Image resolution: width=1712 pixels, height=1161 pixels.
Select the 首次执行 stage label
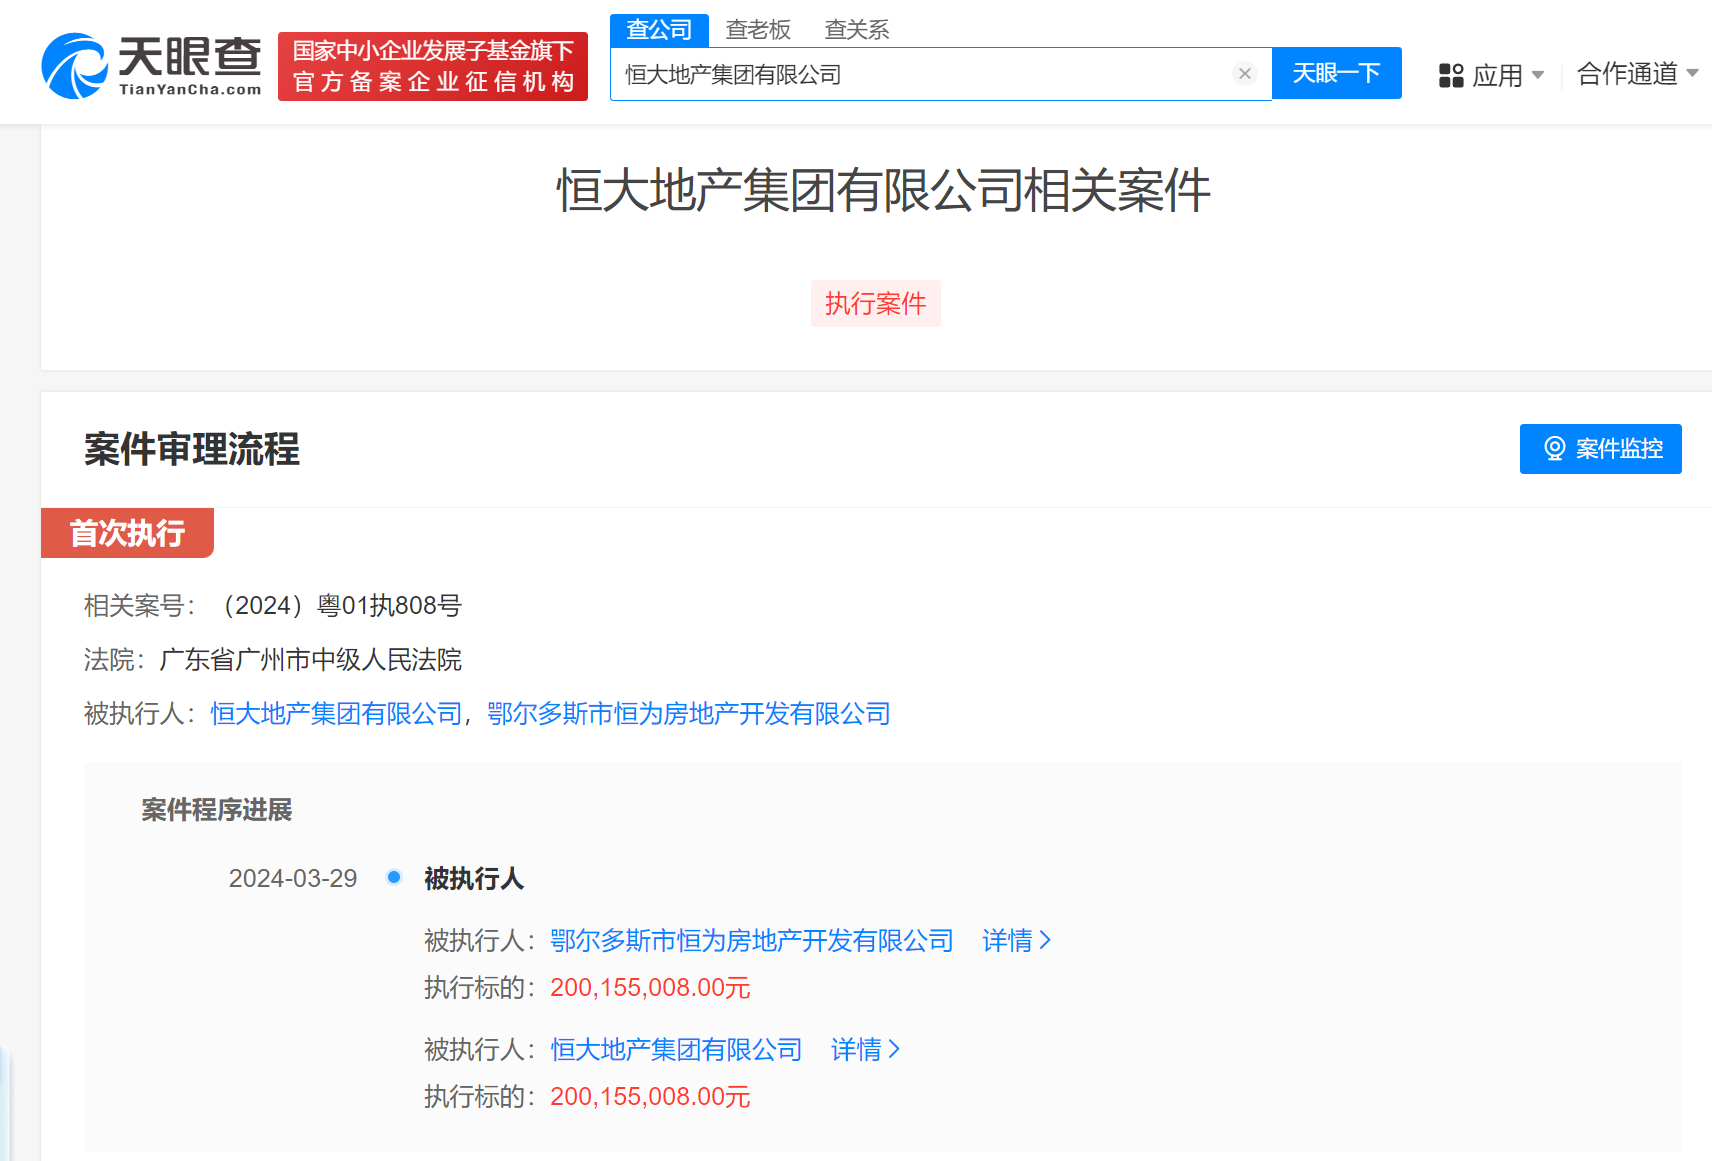127,533
